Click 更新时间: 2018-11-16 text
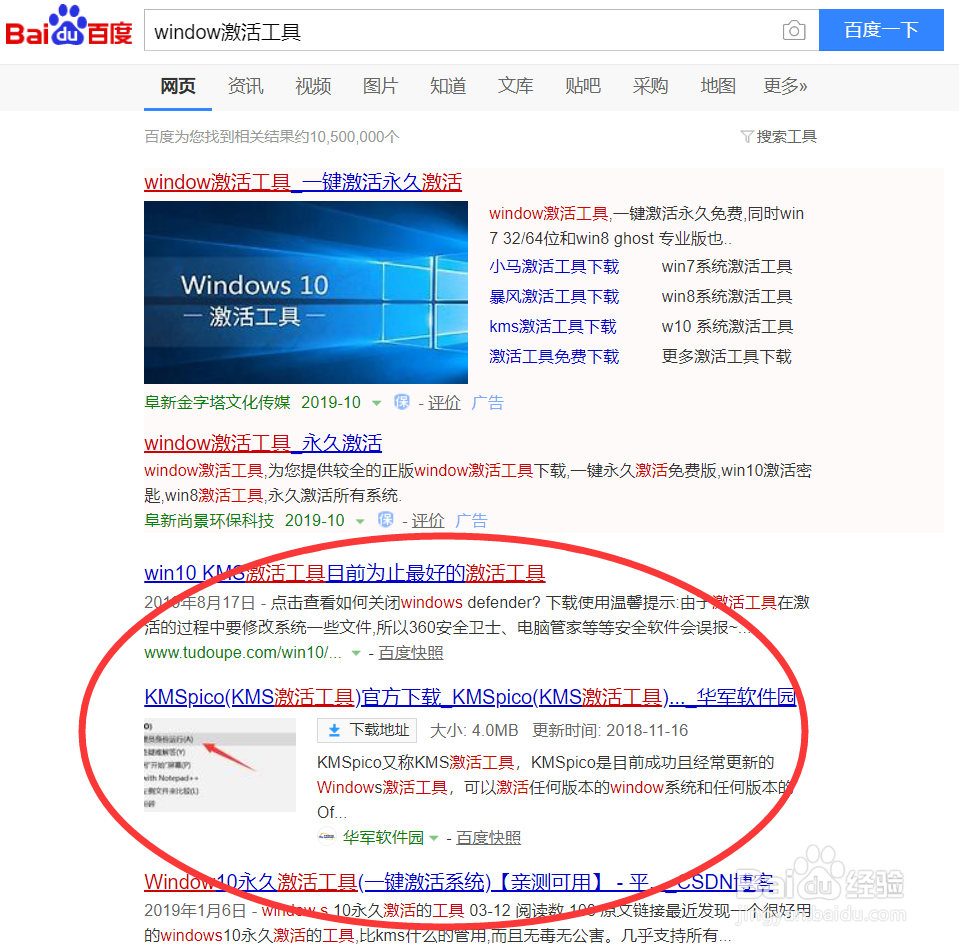The height and width of the screenshot is (947, 959). [610, 730]
